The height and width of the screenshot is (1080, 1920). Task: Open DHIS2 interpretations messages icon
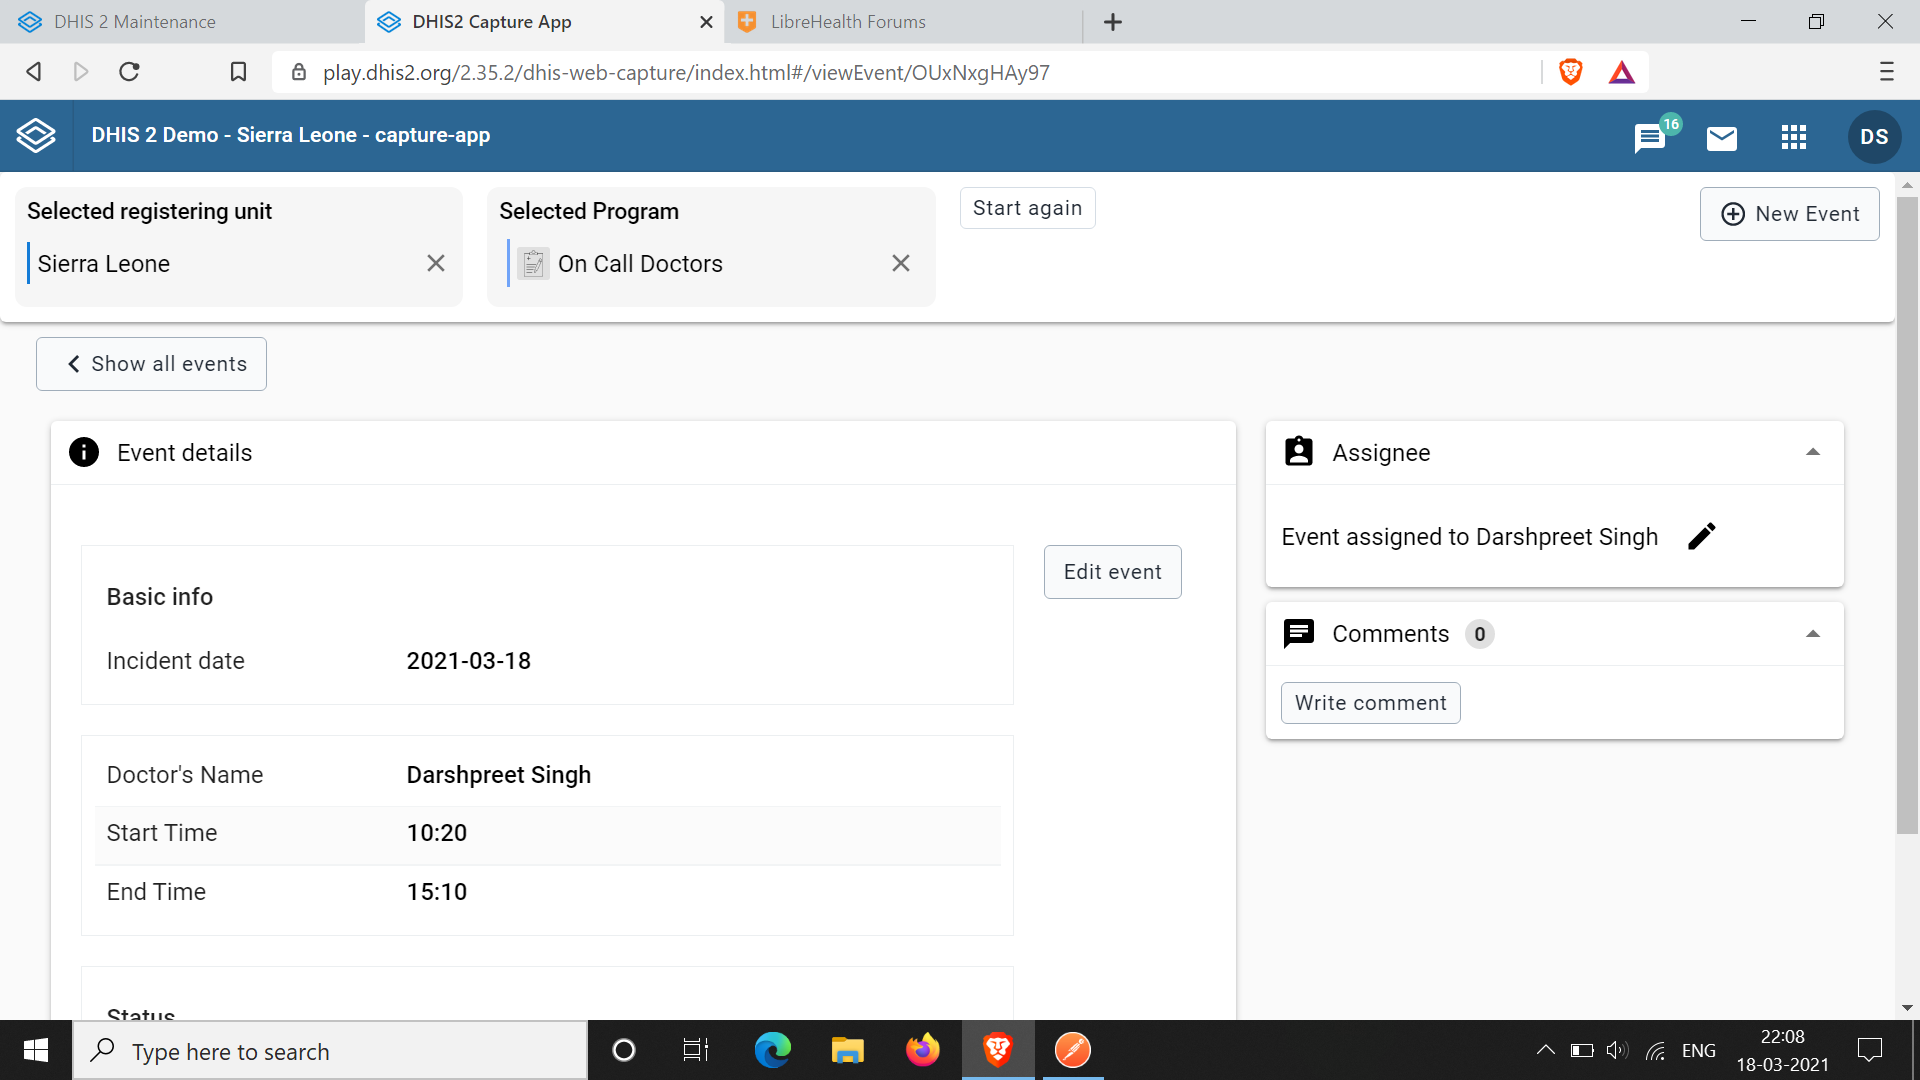coord(1650,137)
